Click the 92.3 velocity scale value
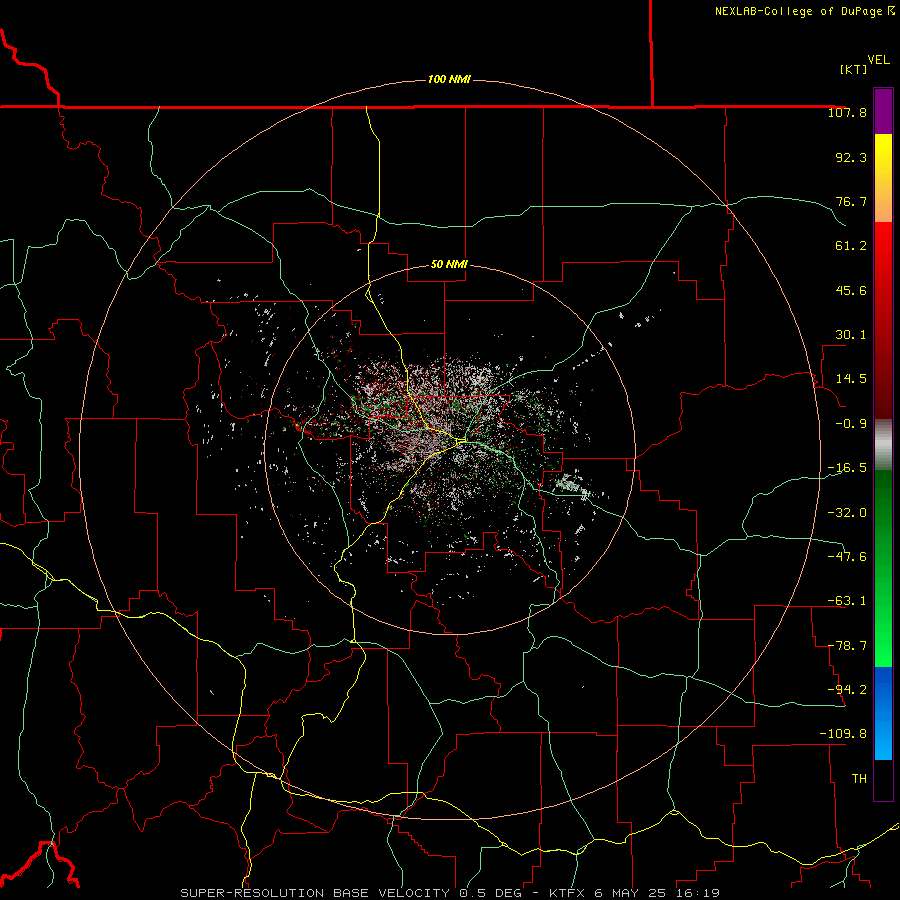 (851, 157)
